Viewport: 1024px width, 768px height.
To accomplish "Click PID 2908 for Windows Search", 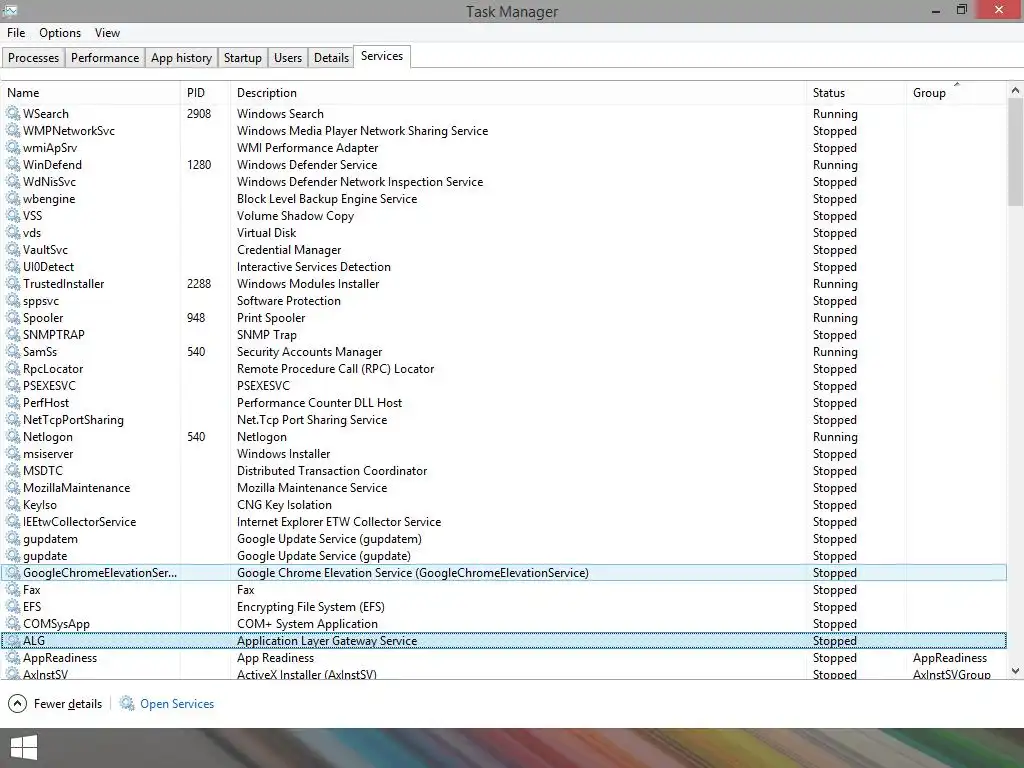I will [199, 114].
